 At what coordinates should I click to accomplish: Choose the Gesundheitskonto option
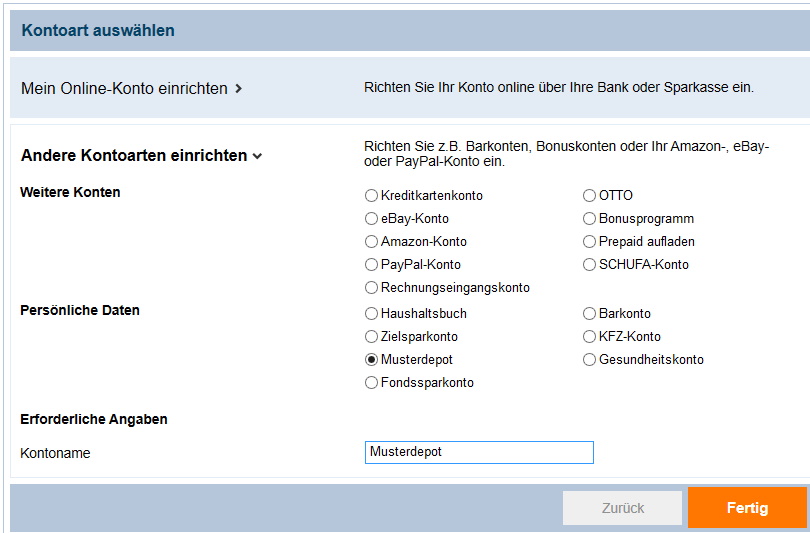tap(589, 359)
